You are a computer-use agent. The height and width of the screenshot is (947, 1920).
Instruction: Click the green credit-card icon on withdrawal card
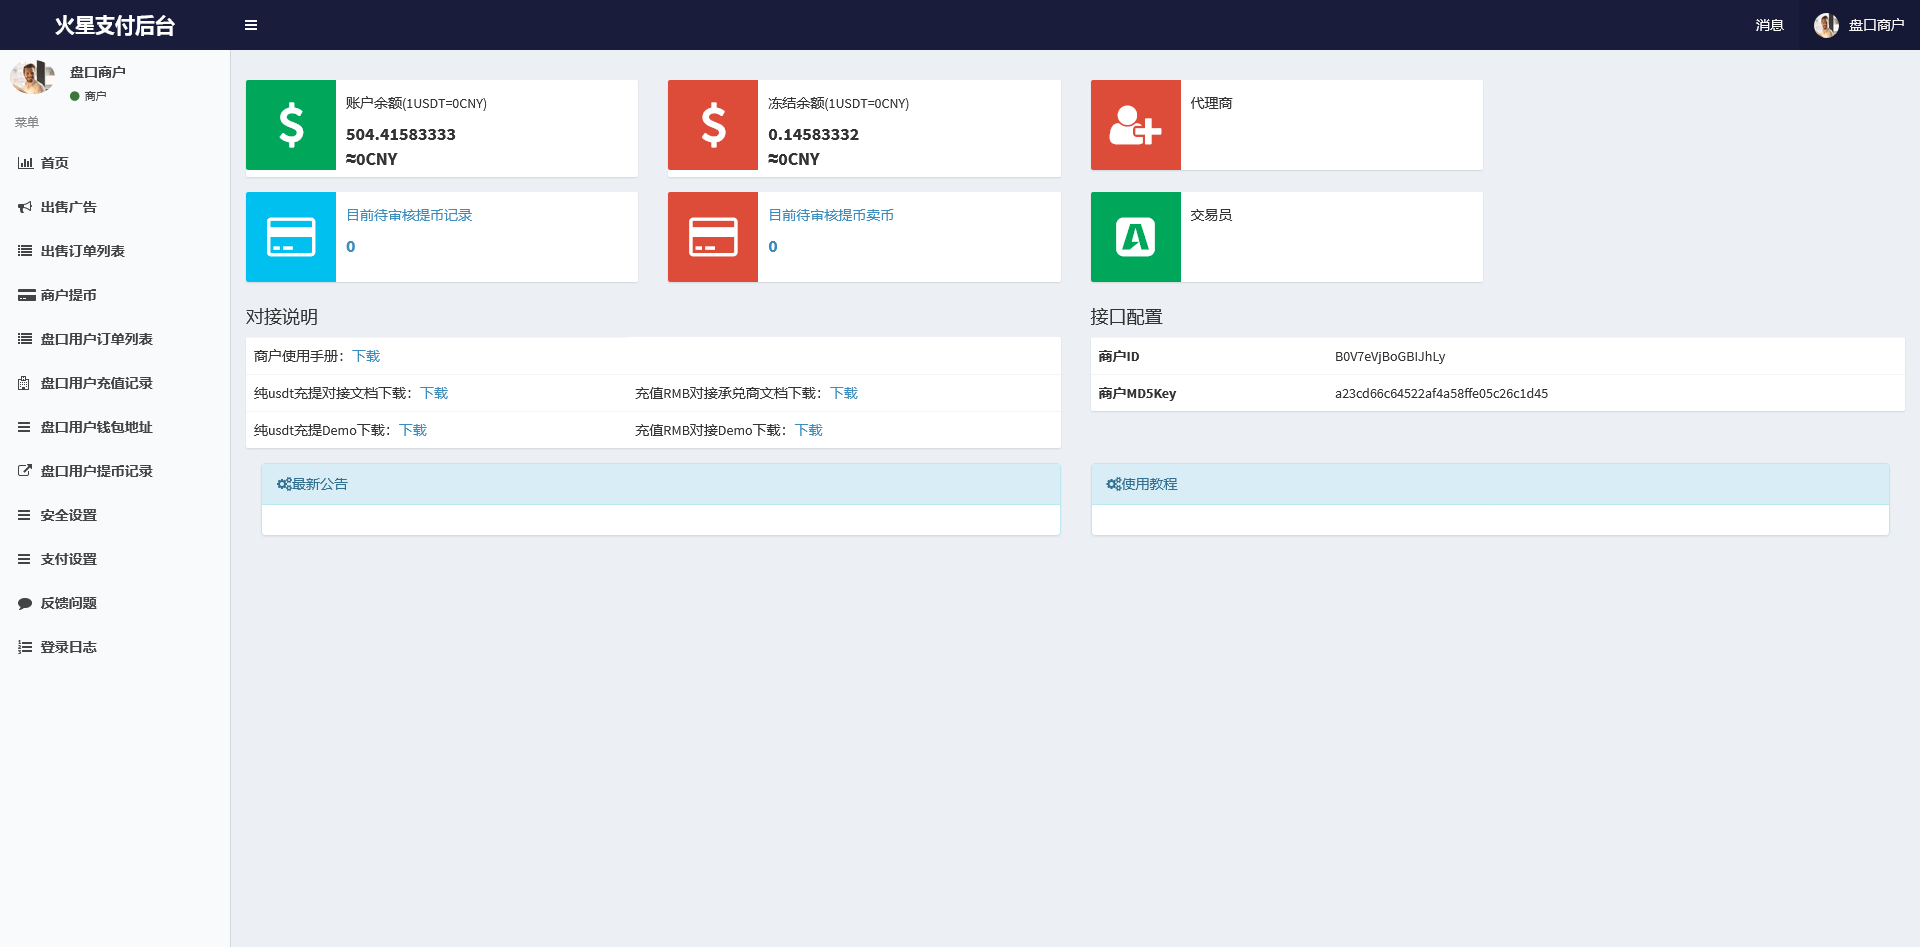290,237
